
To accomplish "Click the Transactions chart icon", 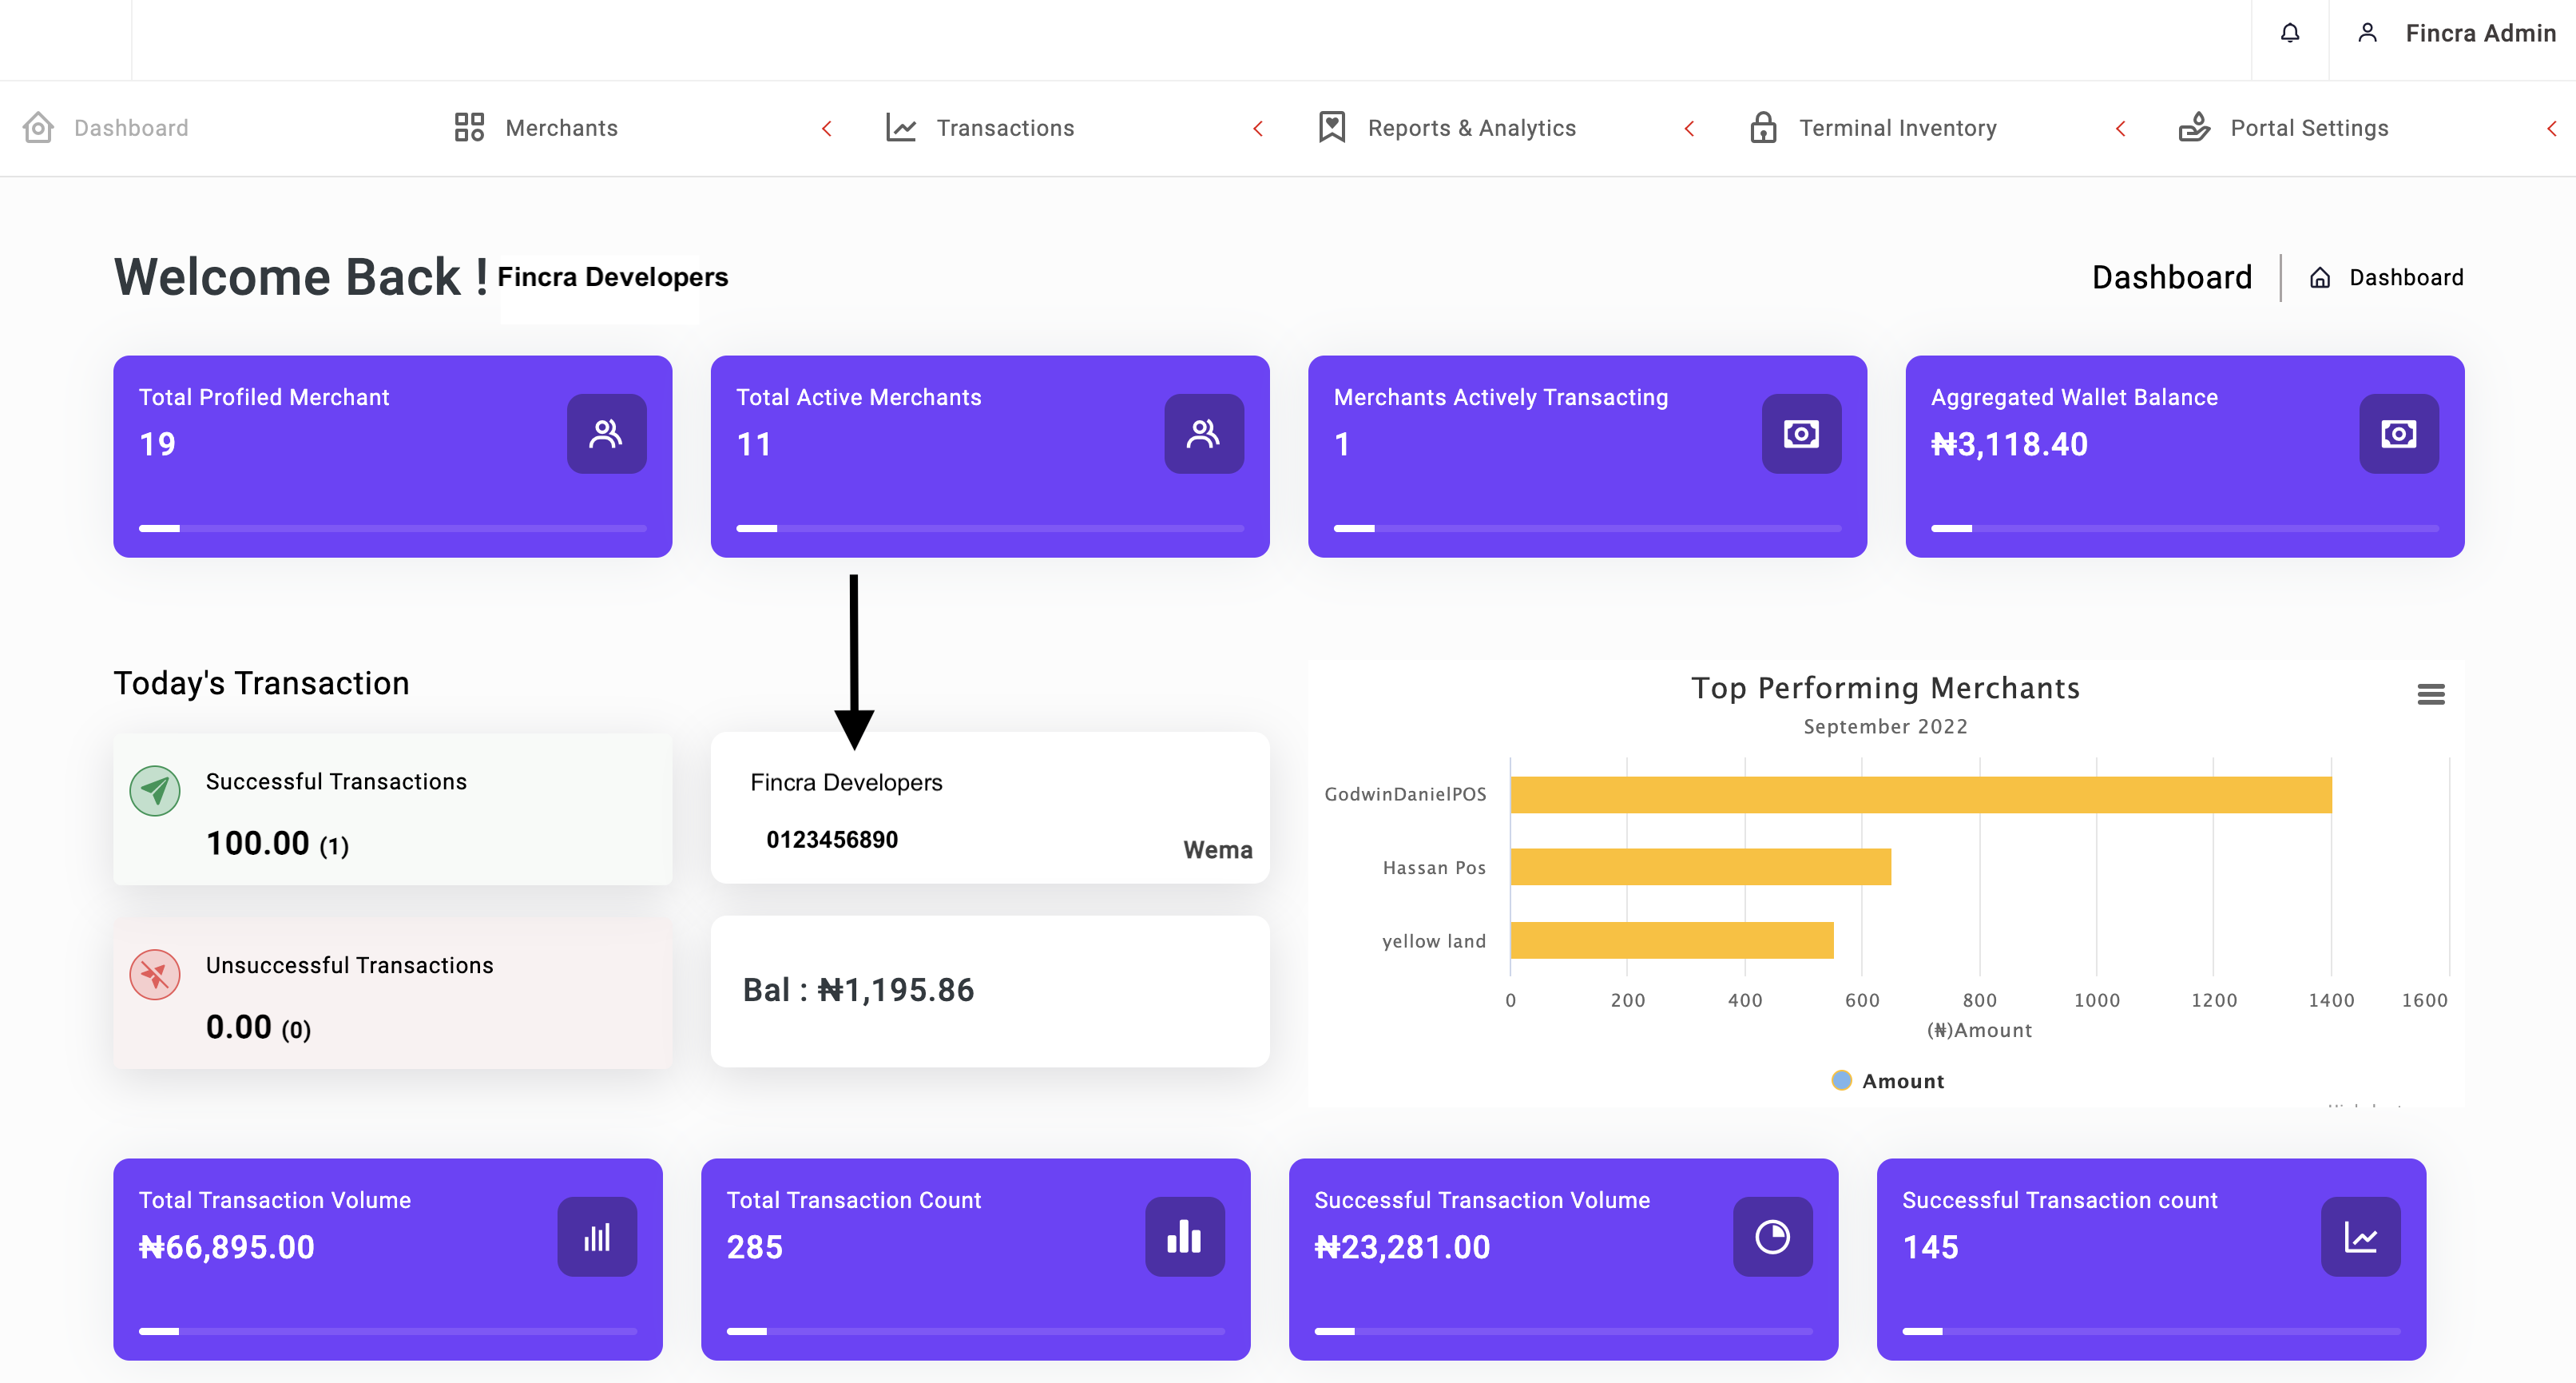I will [x=900, y=128].
